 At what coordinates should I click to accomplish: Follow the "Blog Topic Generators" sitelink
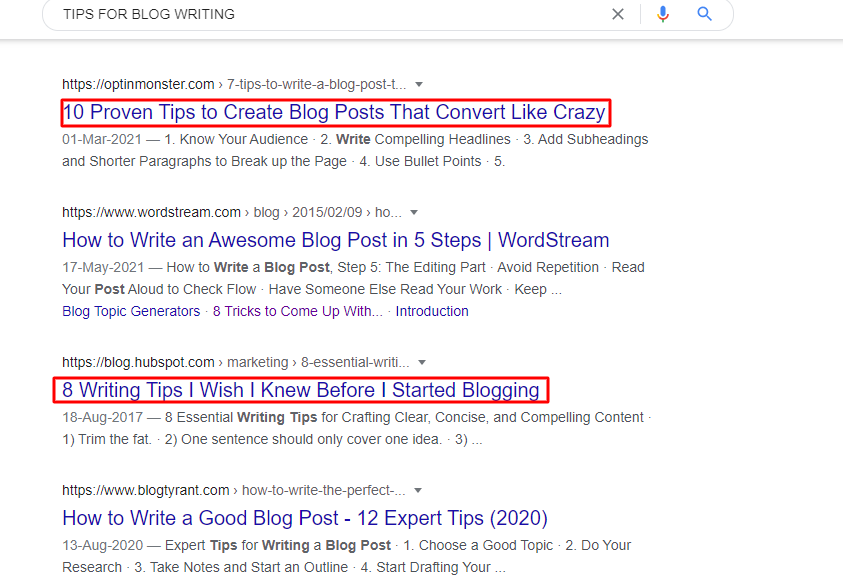click(x=131, y=311)
